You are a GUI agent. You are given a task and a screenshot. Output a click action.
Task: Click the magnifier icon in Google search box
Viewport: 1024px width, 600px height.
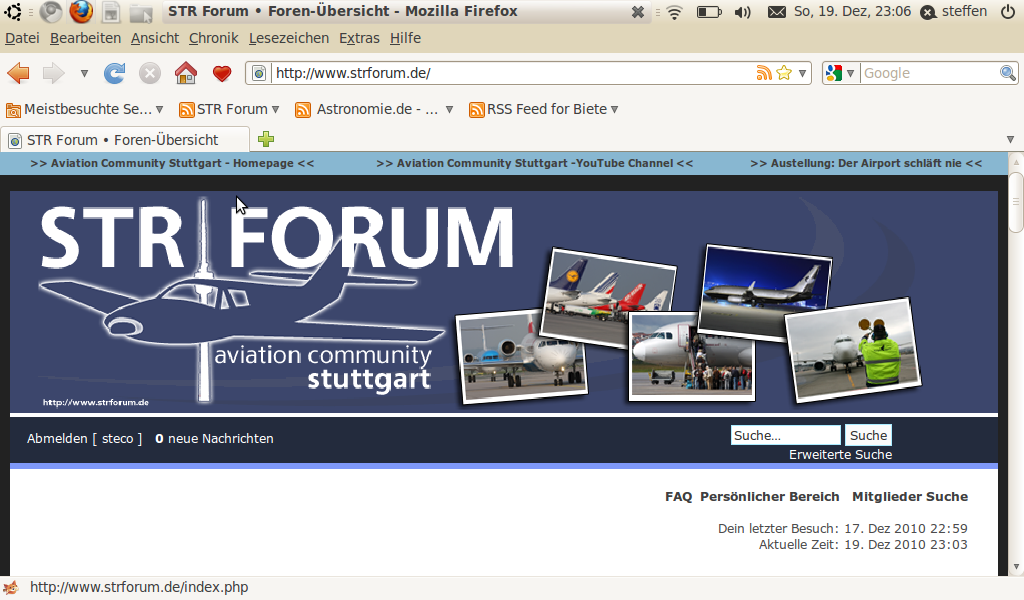pyautogui.click(x=1008, y=73)
